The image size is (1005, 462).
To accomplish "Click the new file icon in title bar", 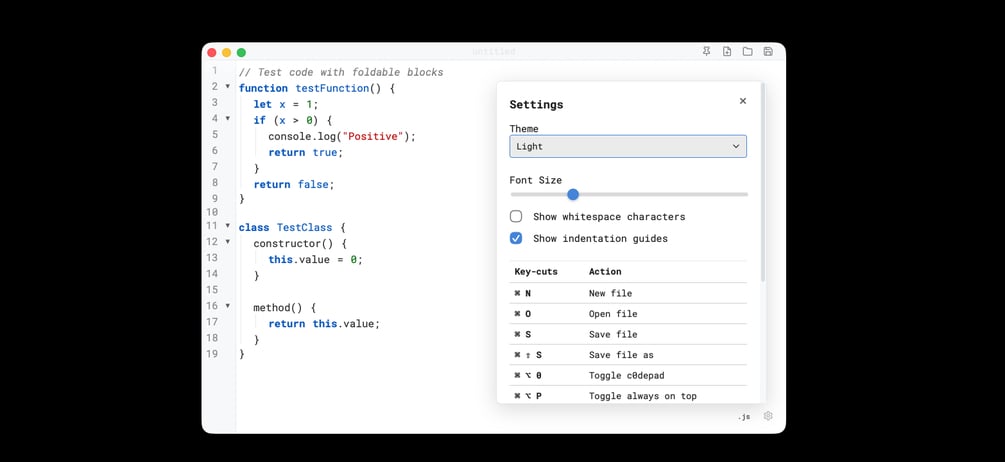I will click(x=727, y=52).
